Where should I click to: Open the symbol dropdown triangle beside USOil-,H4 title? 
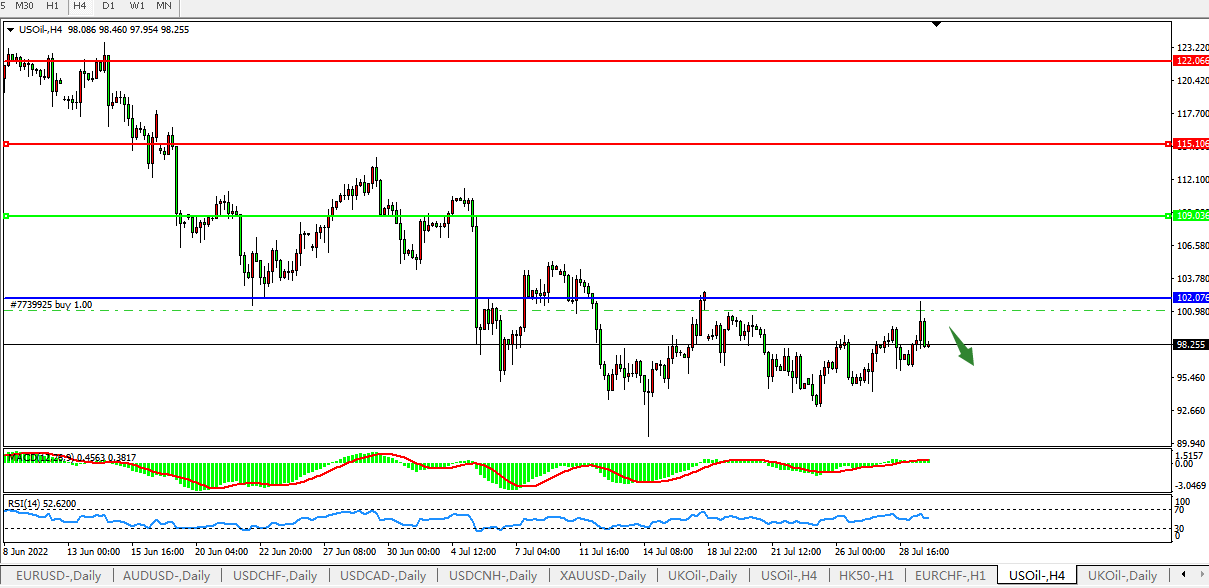coord(11,30)
